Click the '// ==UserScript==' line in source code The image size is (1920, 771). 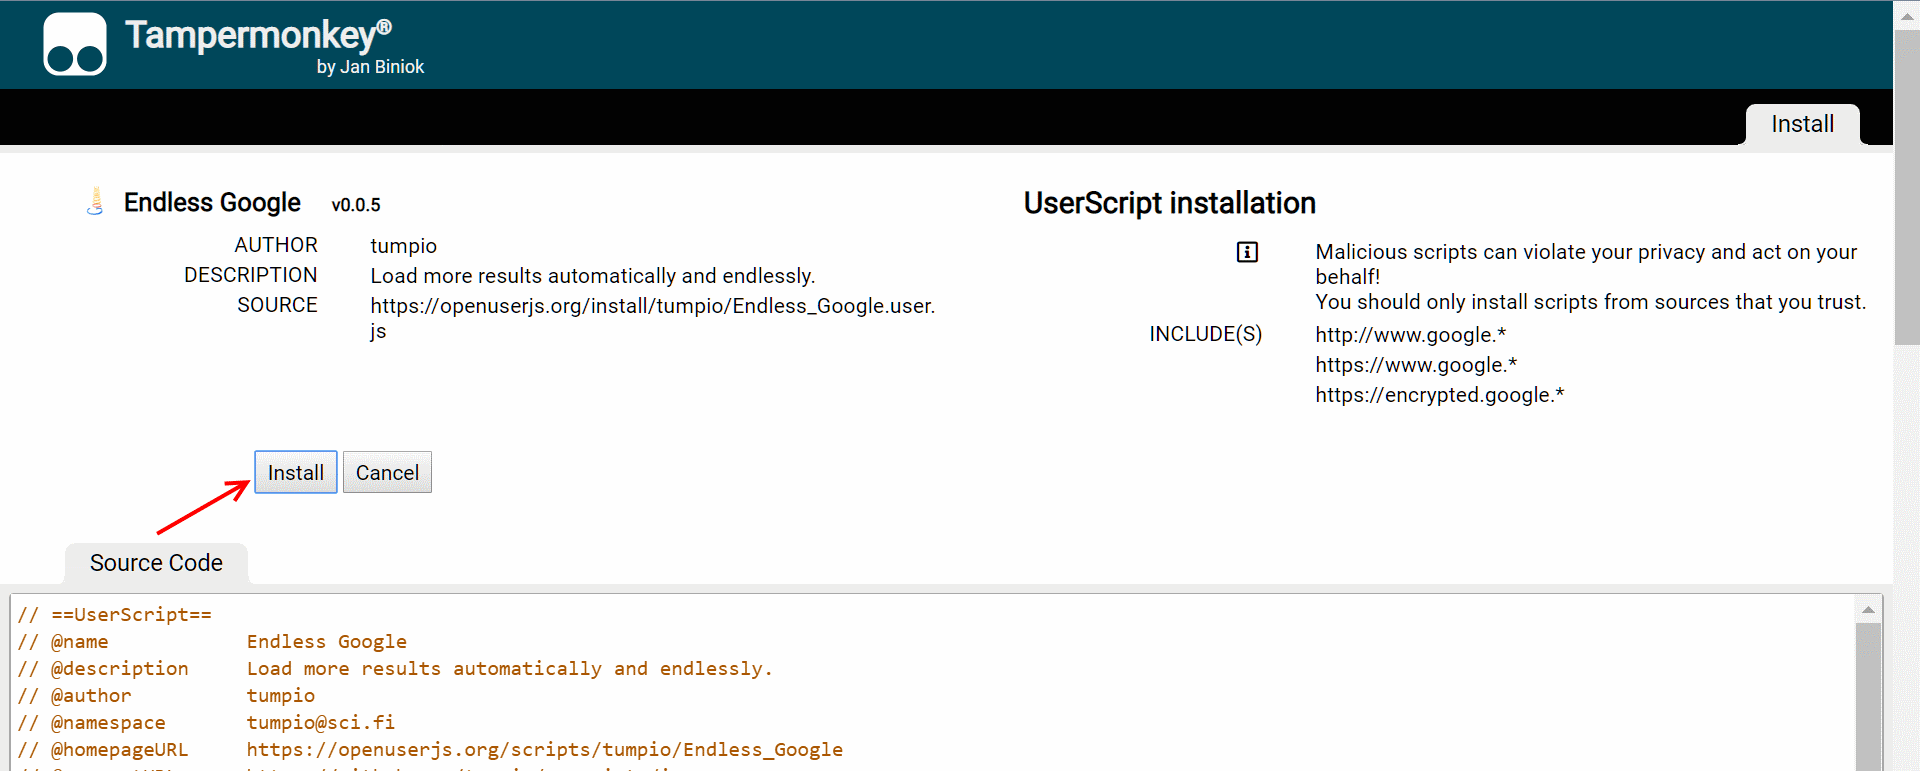click(114, 614)
